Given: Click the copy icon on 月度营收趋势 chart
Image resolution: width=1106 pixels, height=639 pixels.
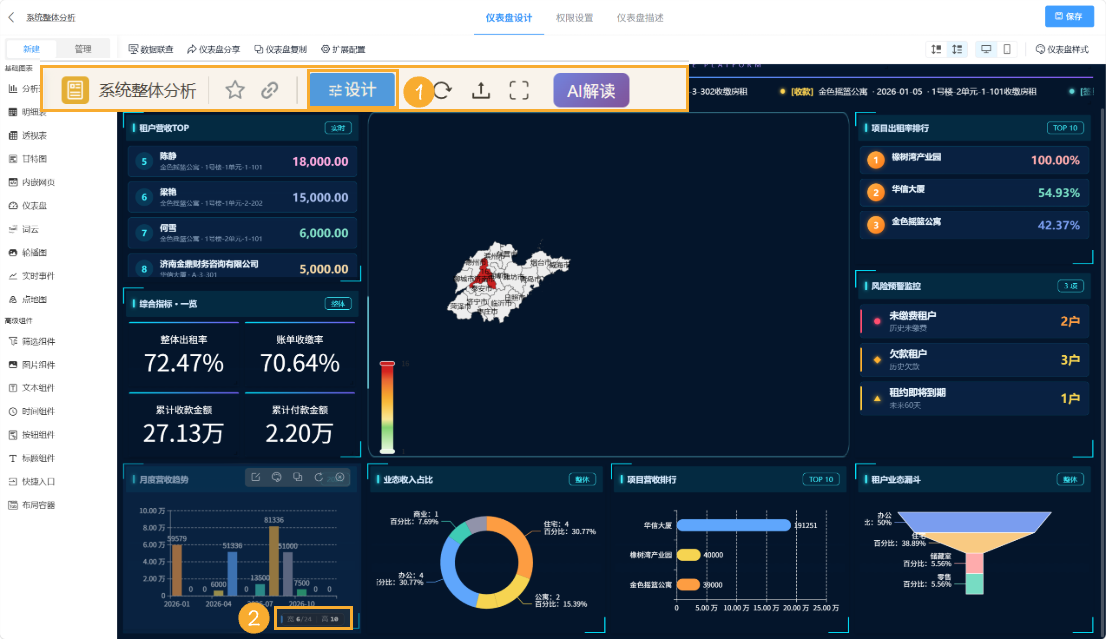Looking at the screenshot, I should [x=298, y=477].
